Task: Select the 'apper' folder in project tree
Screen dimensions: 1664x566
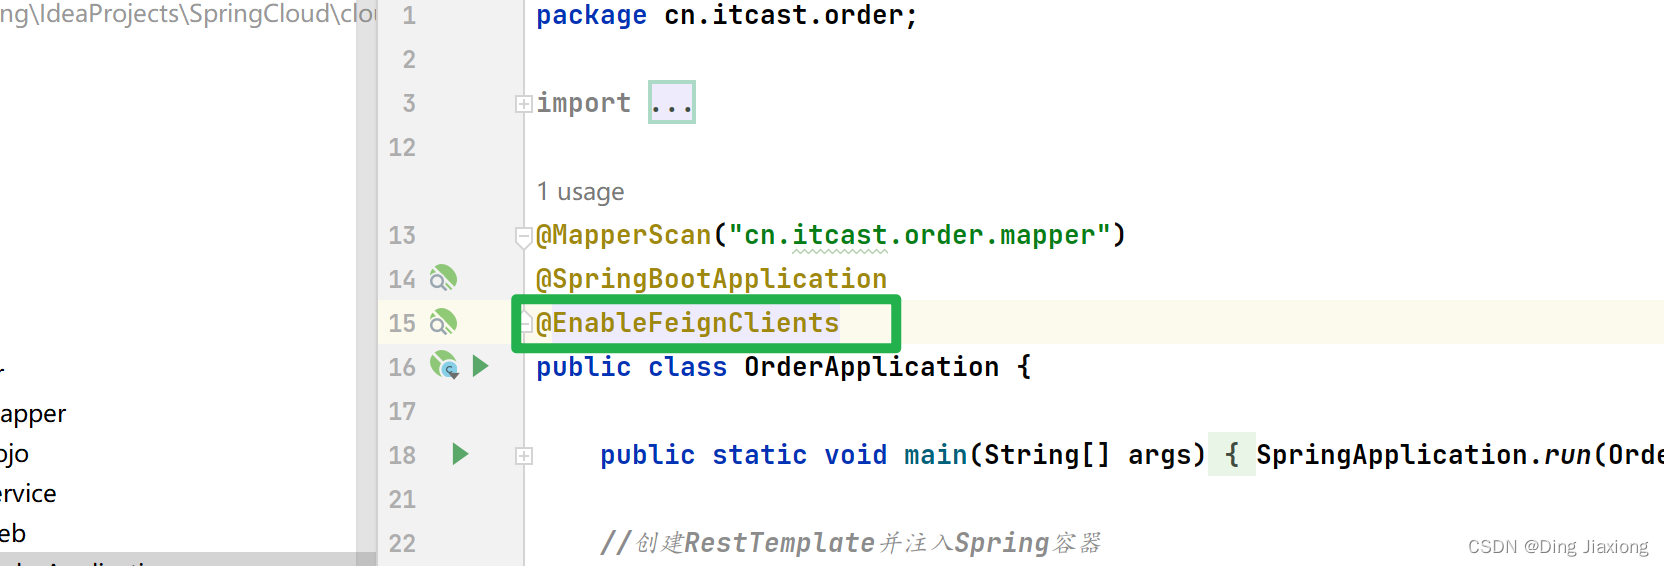Action: coord(33,414)
